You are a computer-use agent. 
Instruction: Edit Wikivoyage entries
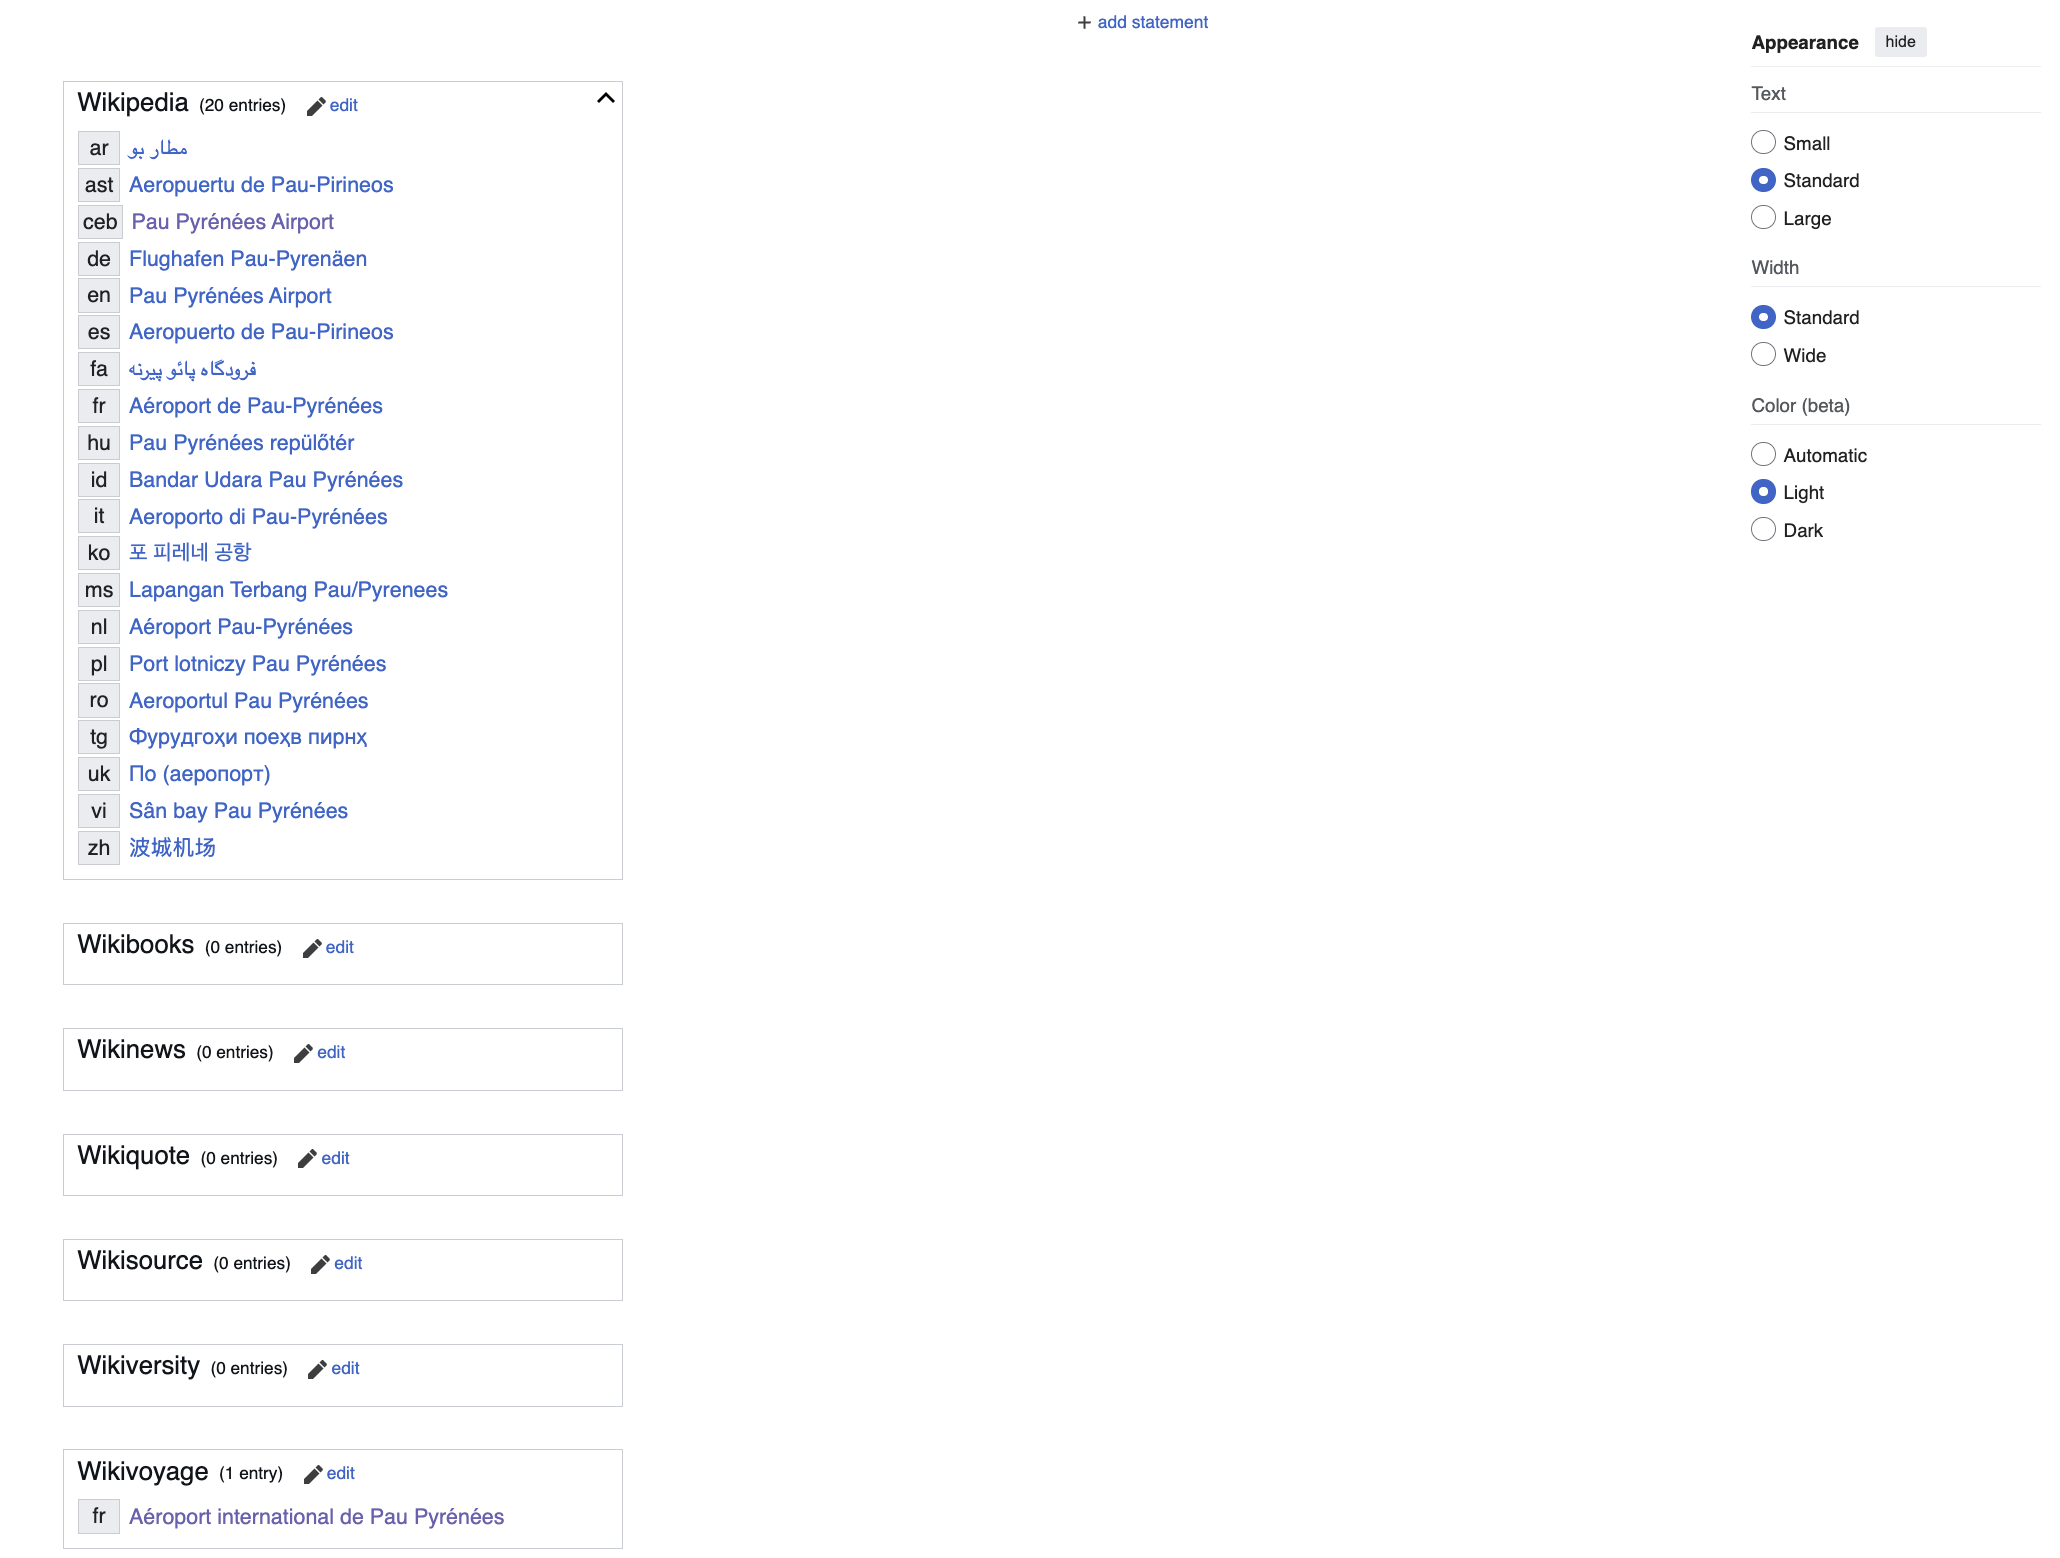click(340, 1473)
